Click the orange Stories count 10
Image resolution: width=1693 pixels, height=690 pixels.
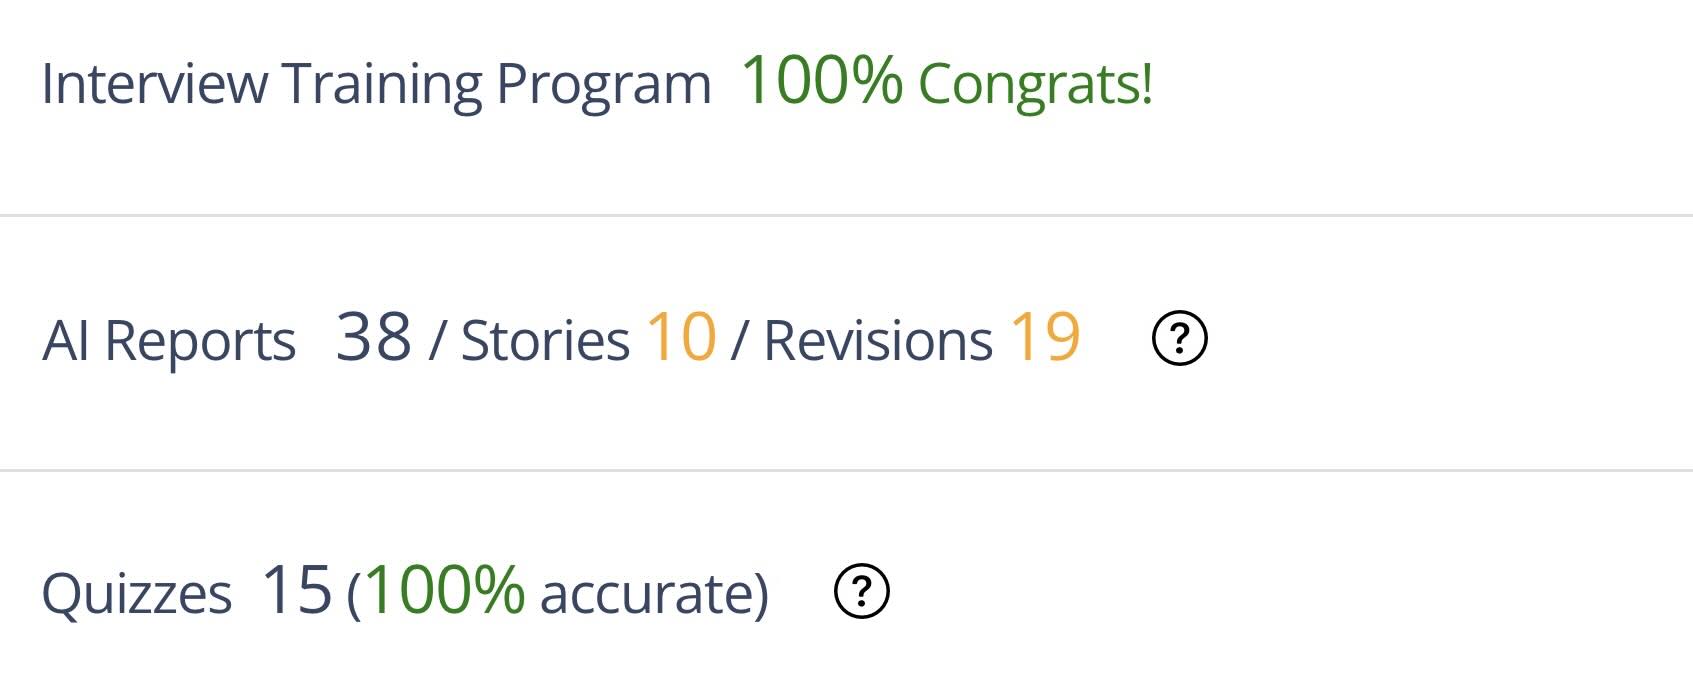(x=681, y=336)
